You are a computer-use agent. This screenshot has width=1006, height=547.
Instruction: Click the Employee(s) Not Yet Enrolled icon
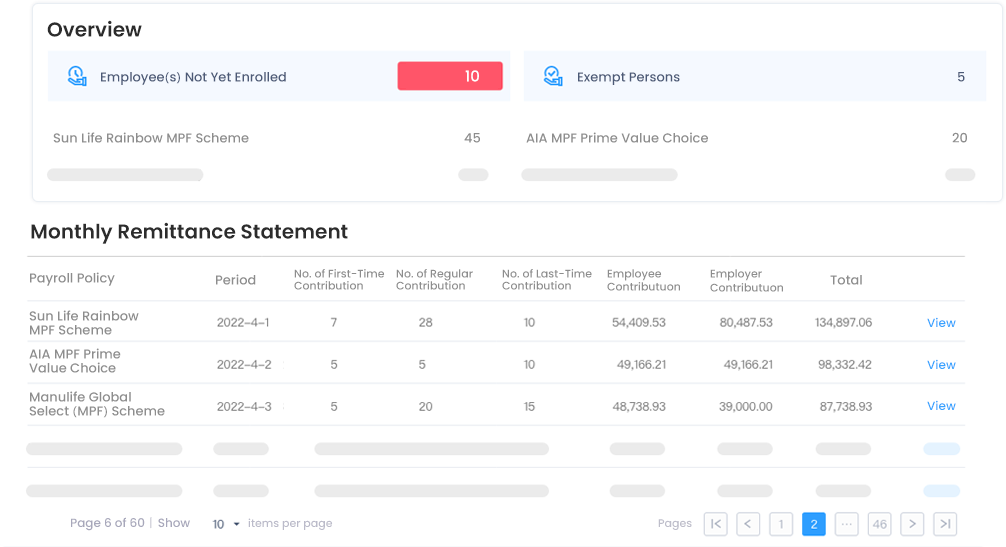pos(77,76)
